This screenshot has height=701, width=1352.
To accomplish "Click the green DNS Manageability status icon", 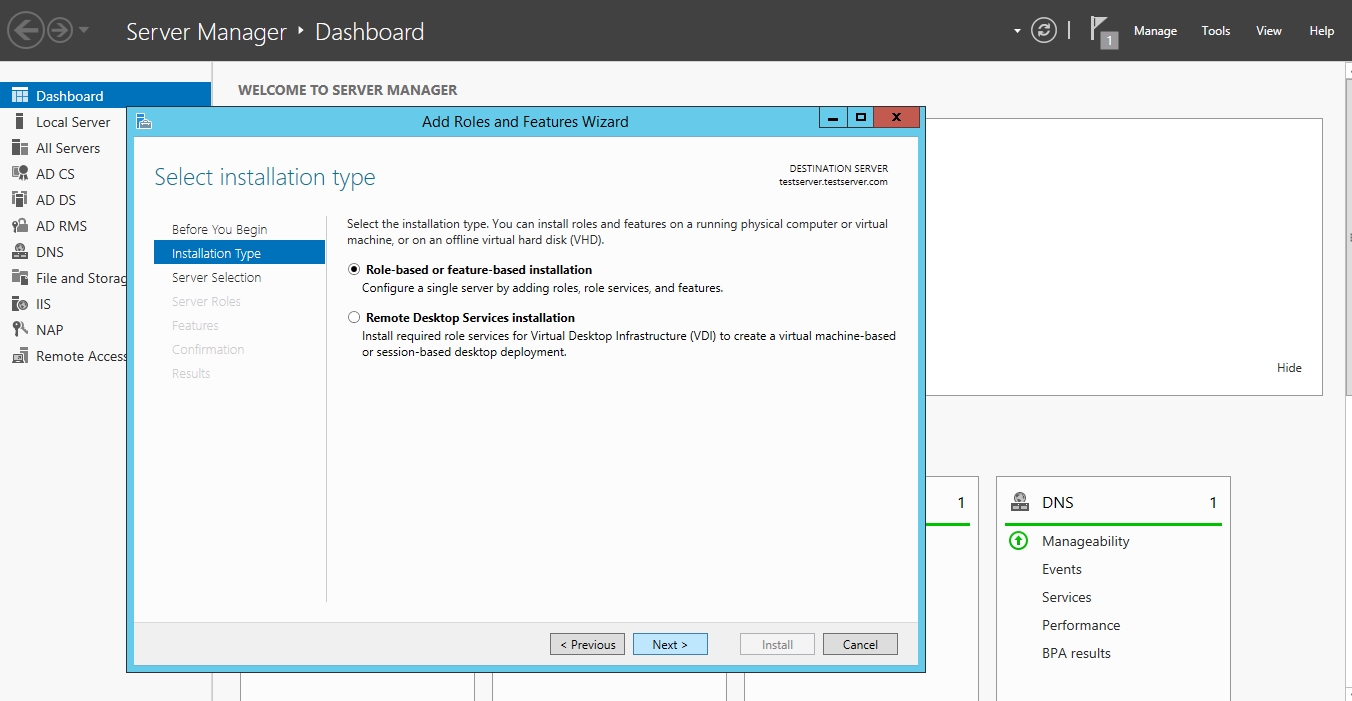I will [x=1018, y=541].
